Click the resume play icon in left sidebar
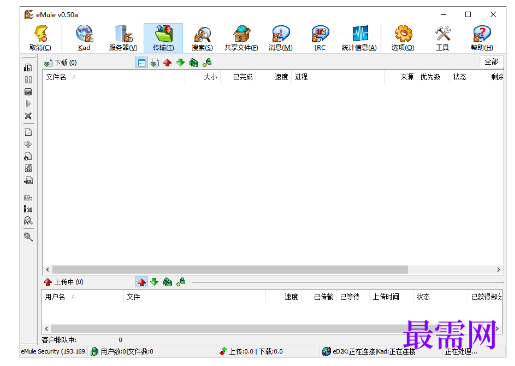The image size is (515, 366). pyautogui.click(x=28, y=104)
